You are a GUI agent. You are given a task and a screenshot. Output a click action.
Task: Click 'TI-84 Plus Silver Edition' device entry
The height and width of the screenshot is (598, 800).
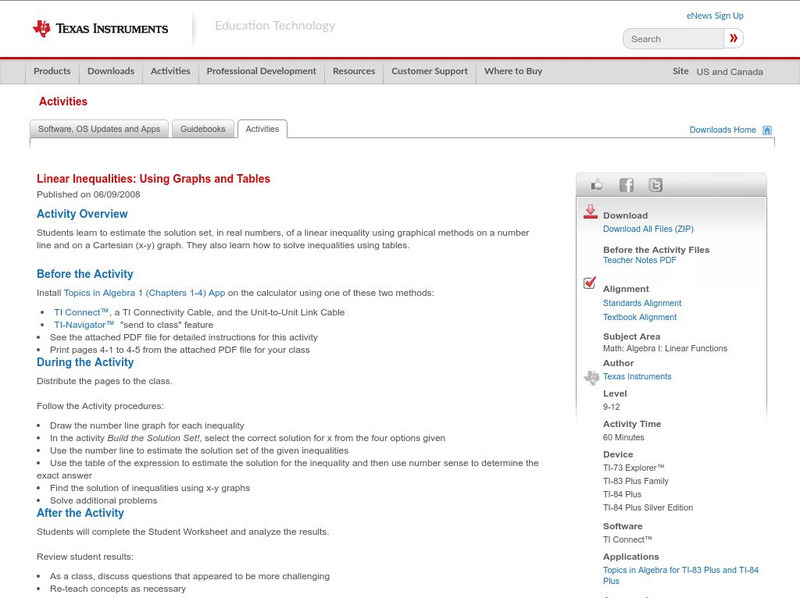point(648,507)
